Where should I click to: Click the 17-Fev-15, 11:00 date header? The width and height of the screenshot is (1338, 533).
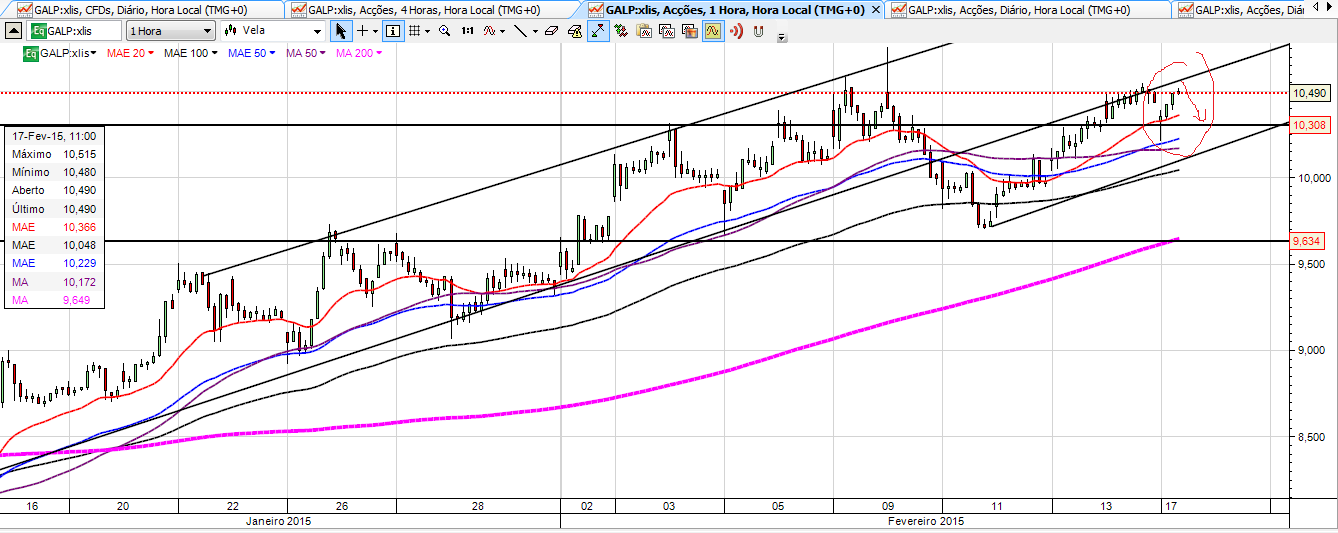point(54,135)
